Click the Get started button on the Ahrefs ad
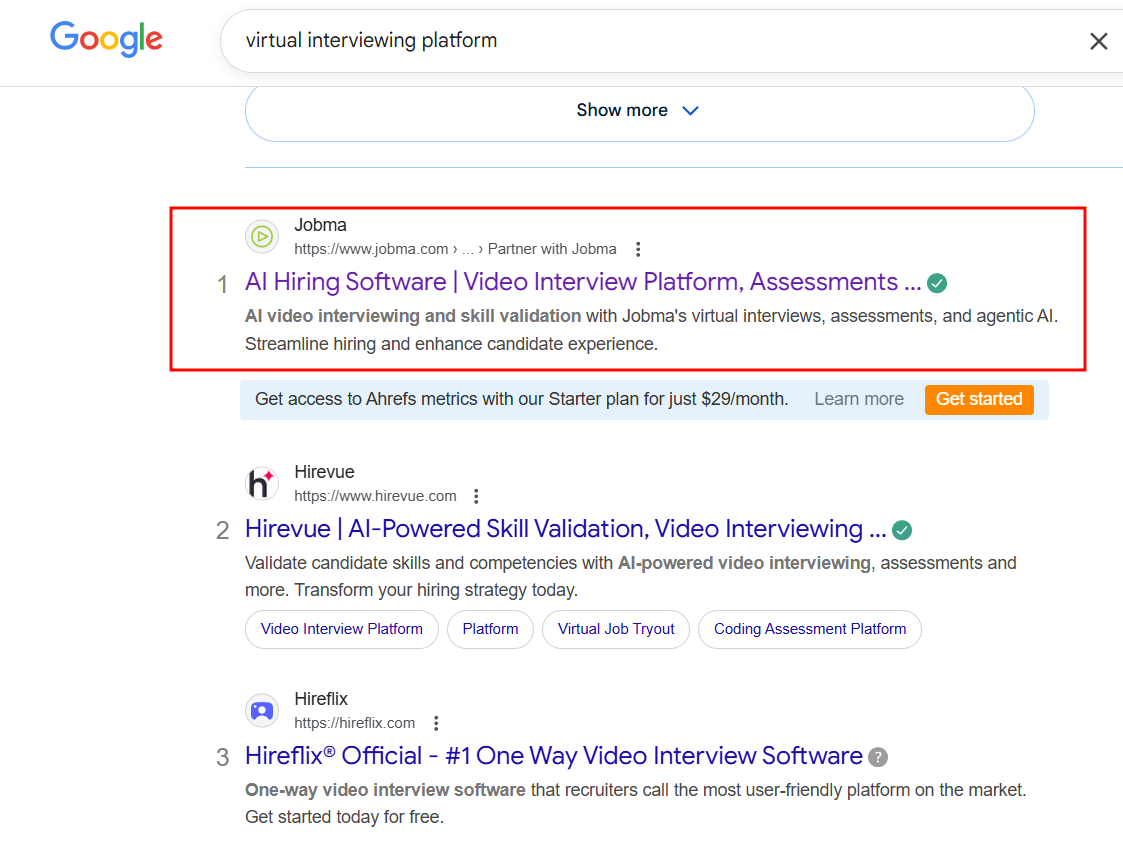This screenshot has height=854, width=1123. pos(978,399)
